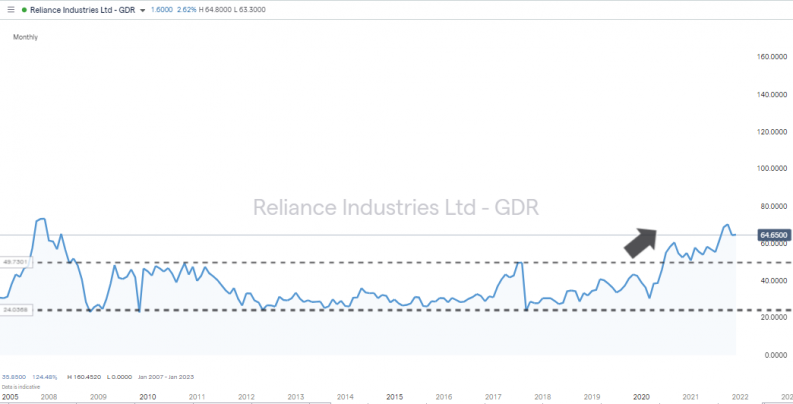Click the 2022 year on time axis
Screen dimensions: 793x404
(741, 397)
